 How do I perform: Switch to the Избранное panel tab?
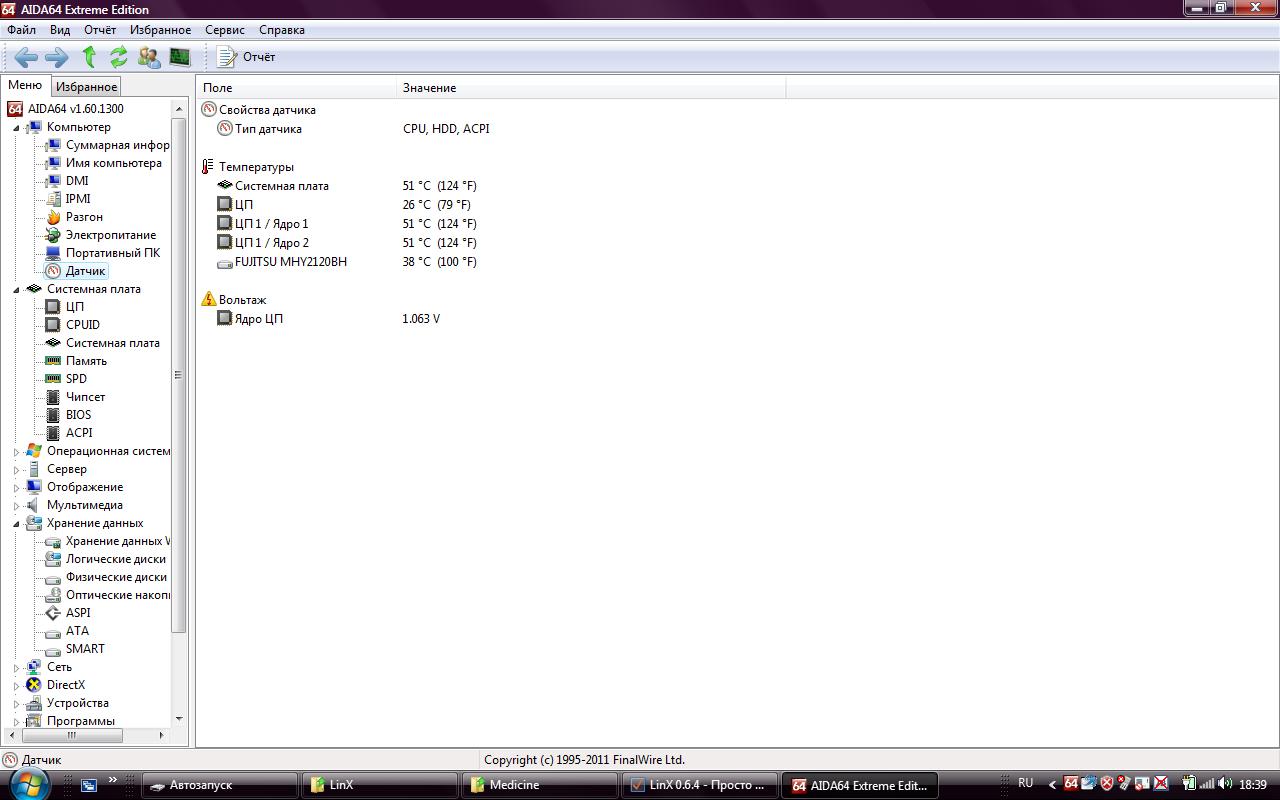pos(86,87)
